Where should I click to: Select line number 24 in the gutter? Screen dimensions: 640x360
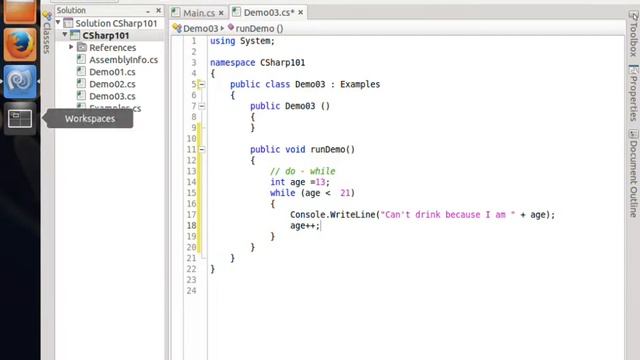pos(191,291)
